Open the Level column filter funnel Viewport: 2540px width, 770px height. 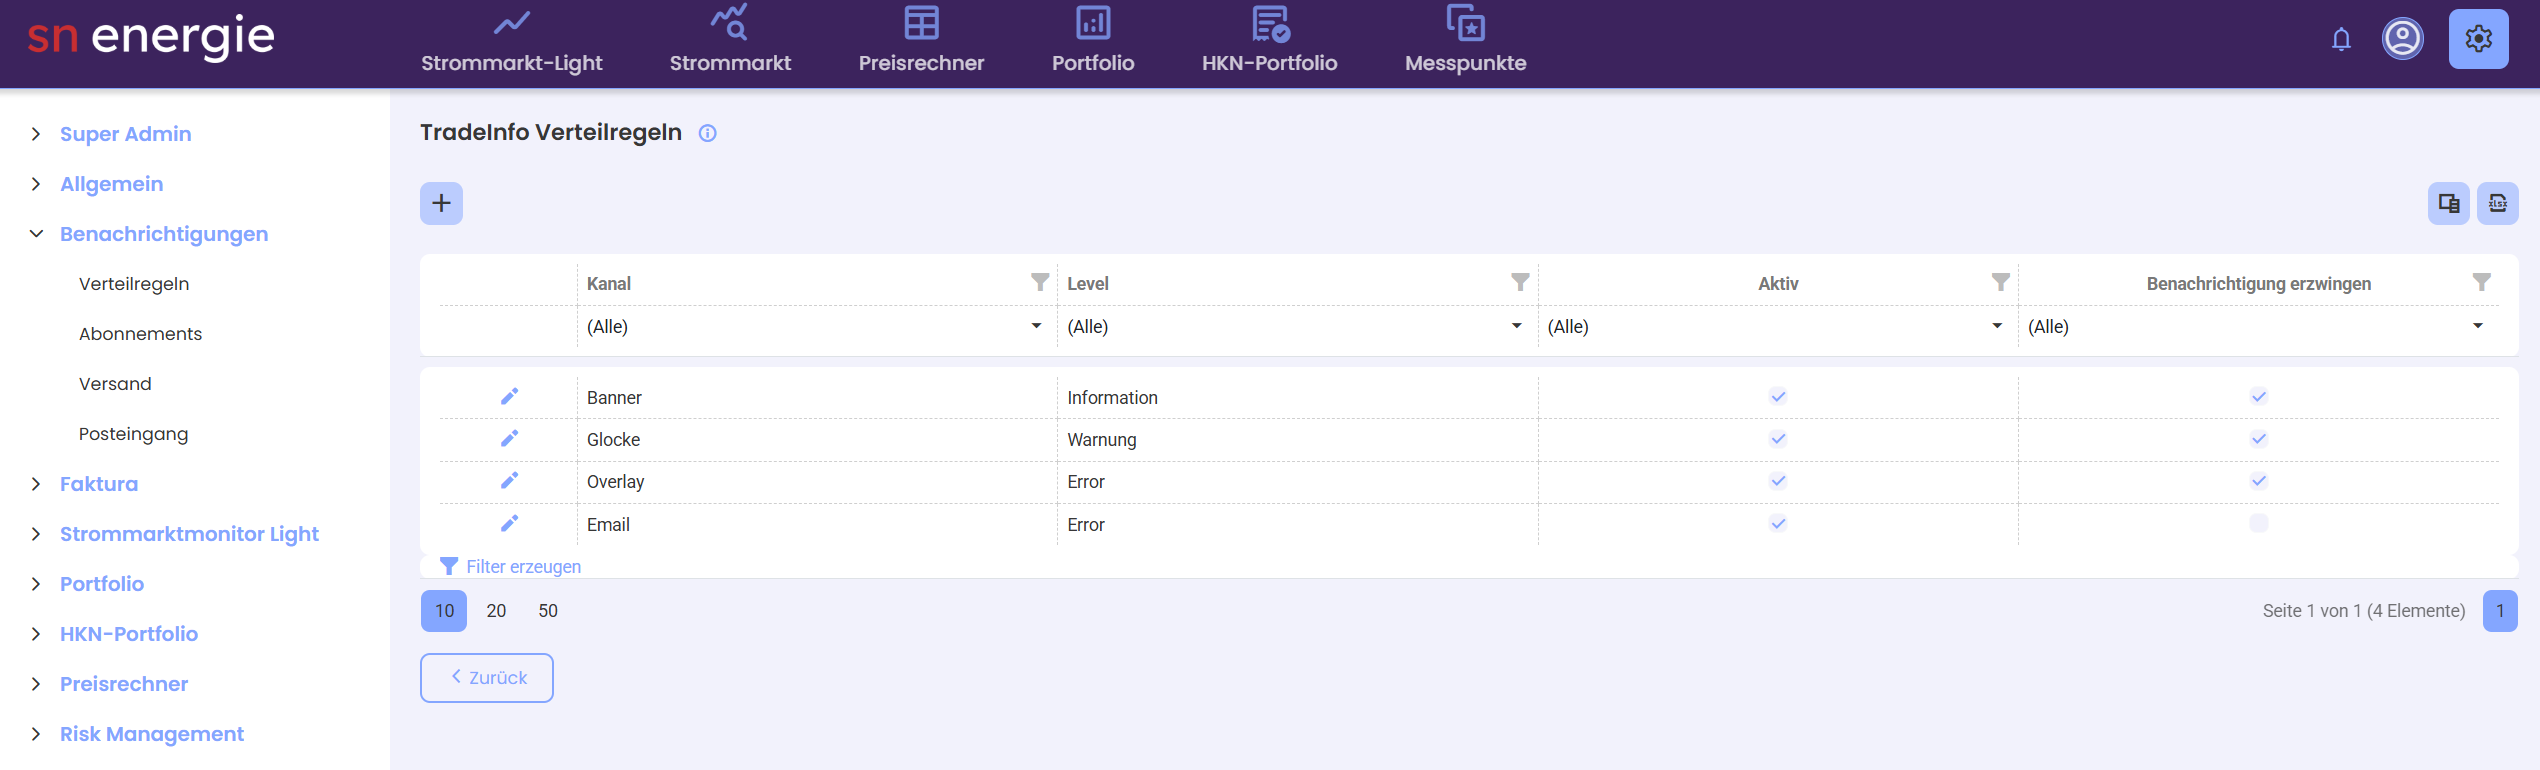point(1520,283)
